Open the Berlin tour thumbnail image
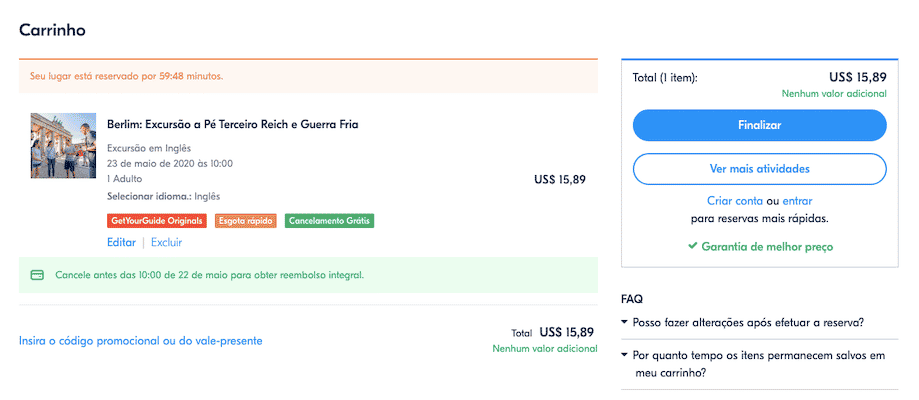The width and height of the screenshot is (919, 400). tap(63, 145)
